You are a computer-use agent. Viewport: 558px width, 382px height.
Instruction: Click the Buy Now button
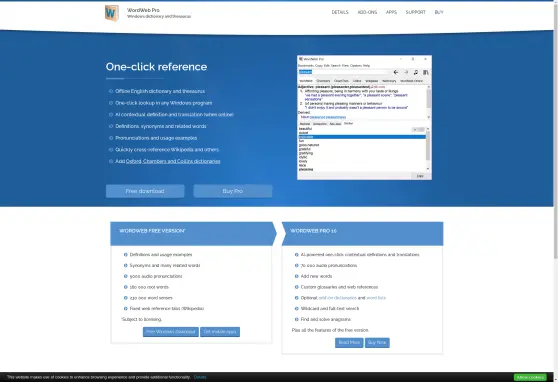[x=377, y=342]
